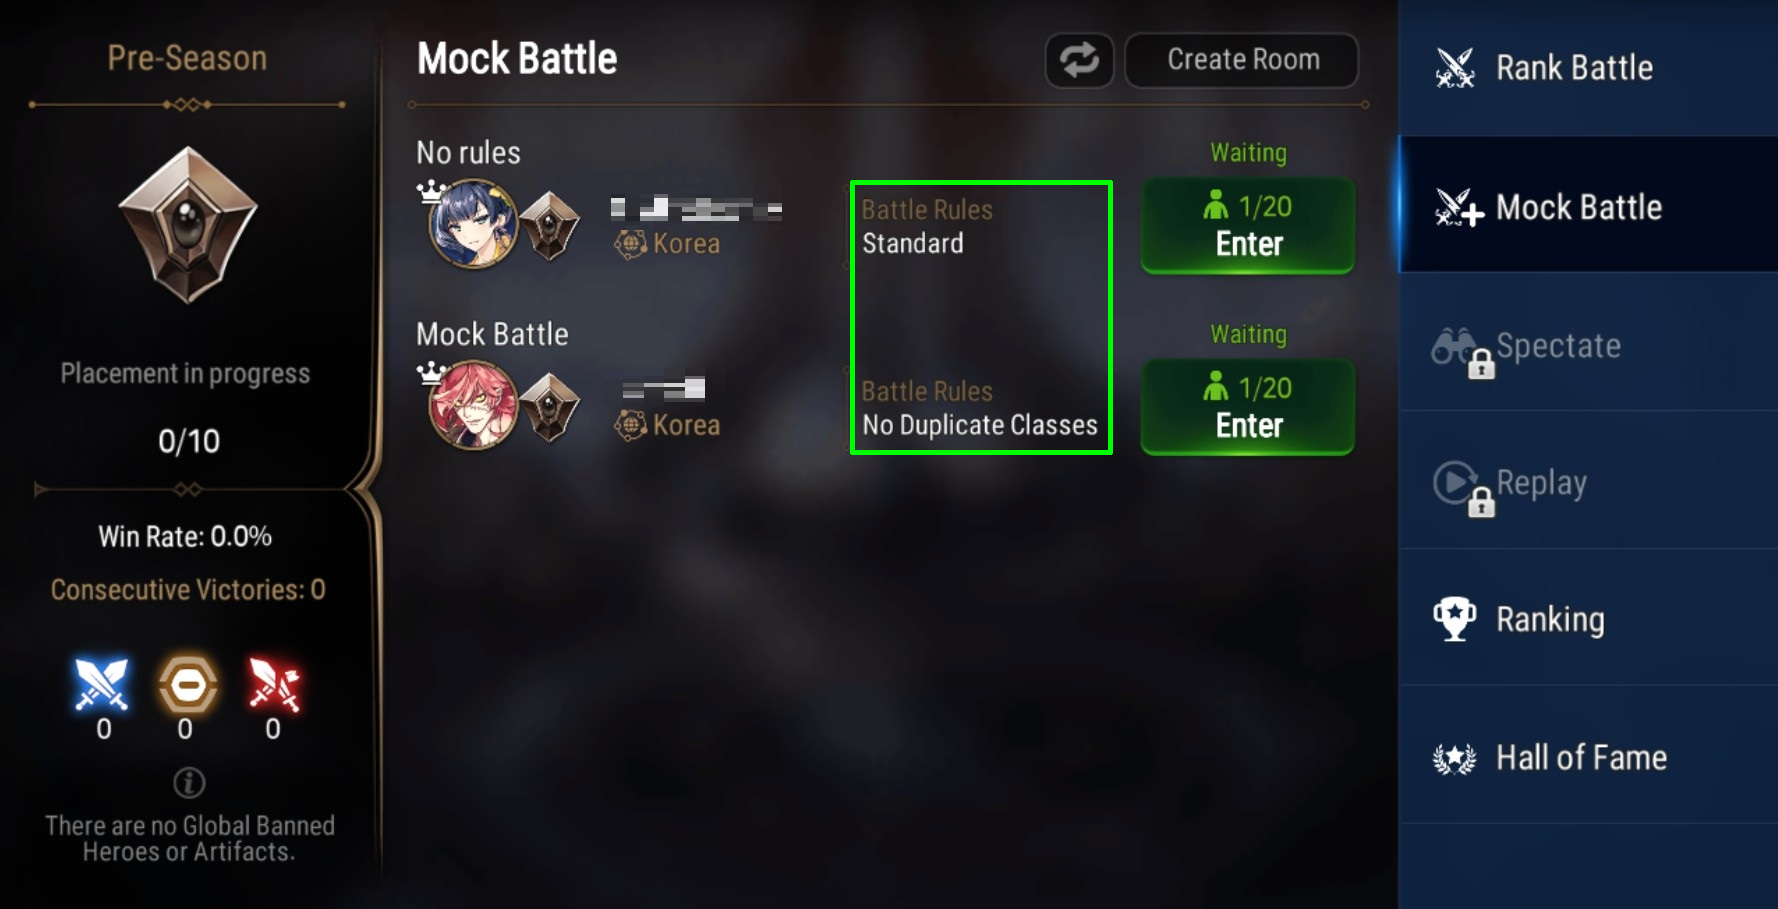
Task: Click the Pre-Season rank emblem
Action: click(188, 225)
